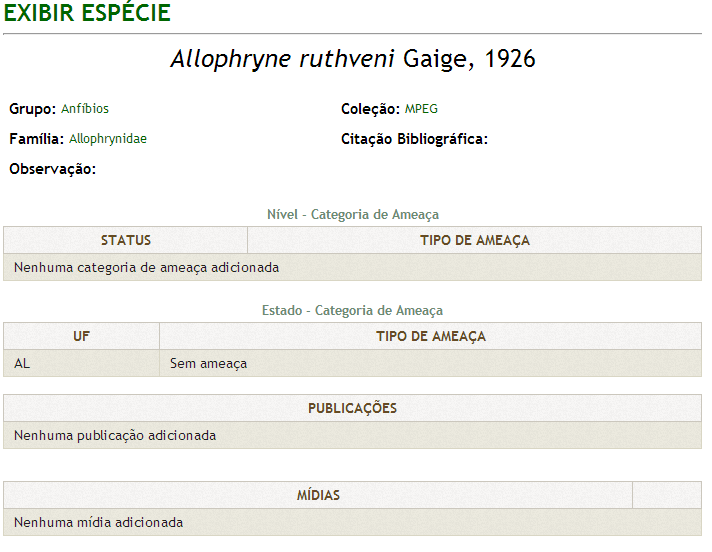
Task: Click the Nível - Categoria de Ameaça caption
Action: click(353, 214)
